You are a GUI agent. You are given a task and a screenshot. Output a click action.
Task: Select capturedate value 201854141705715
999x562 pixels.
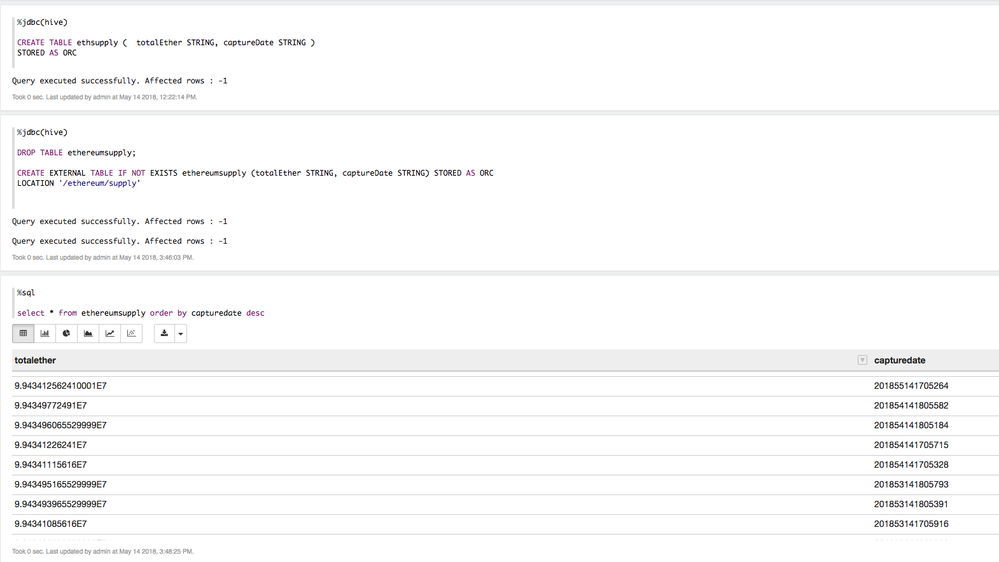pos(911,445)
